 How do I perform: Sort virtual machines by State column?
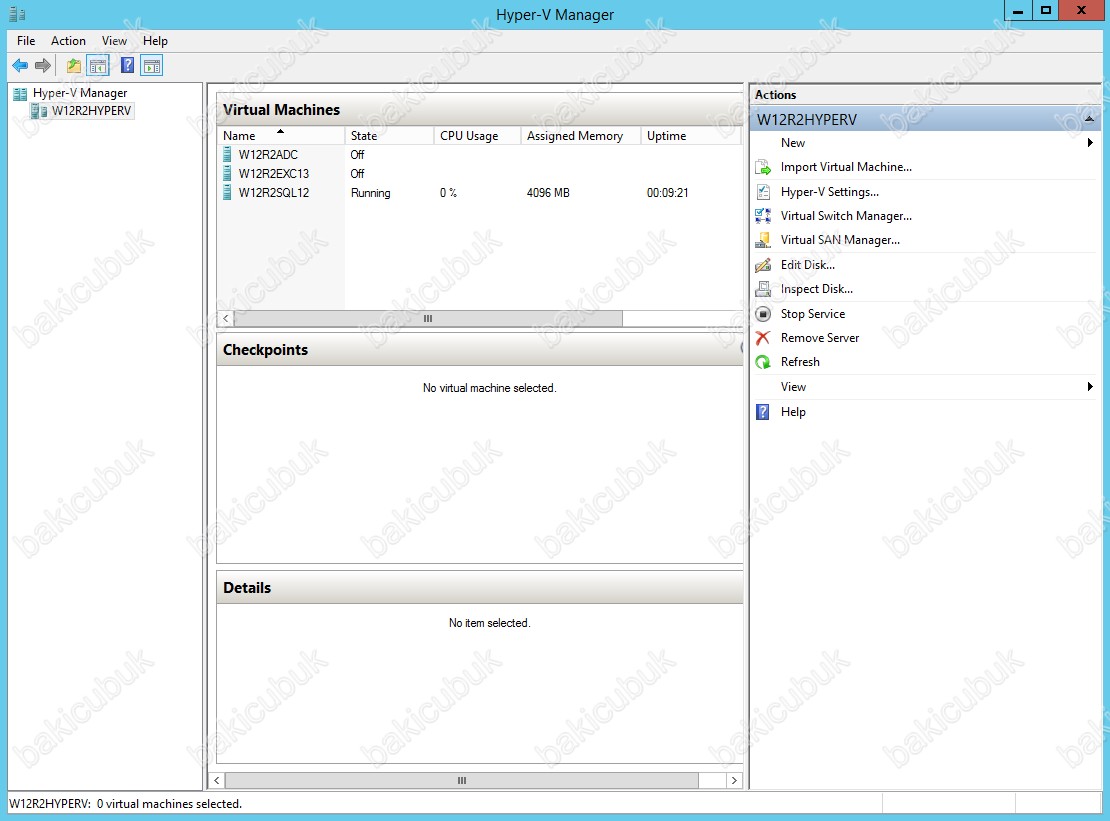tap(389, 136)
